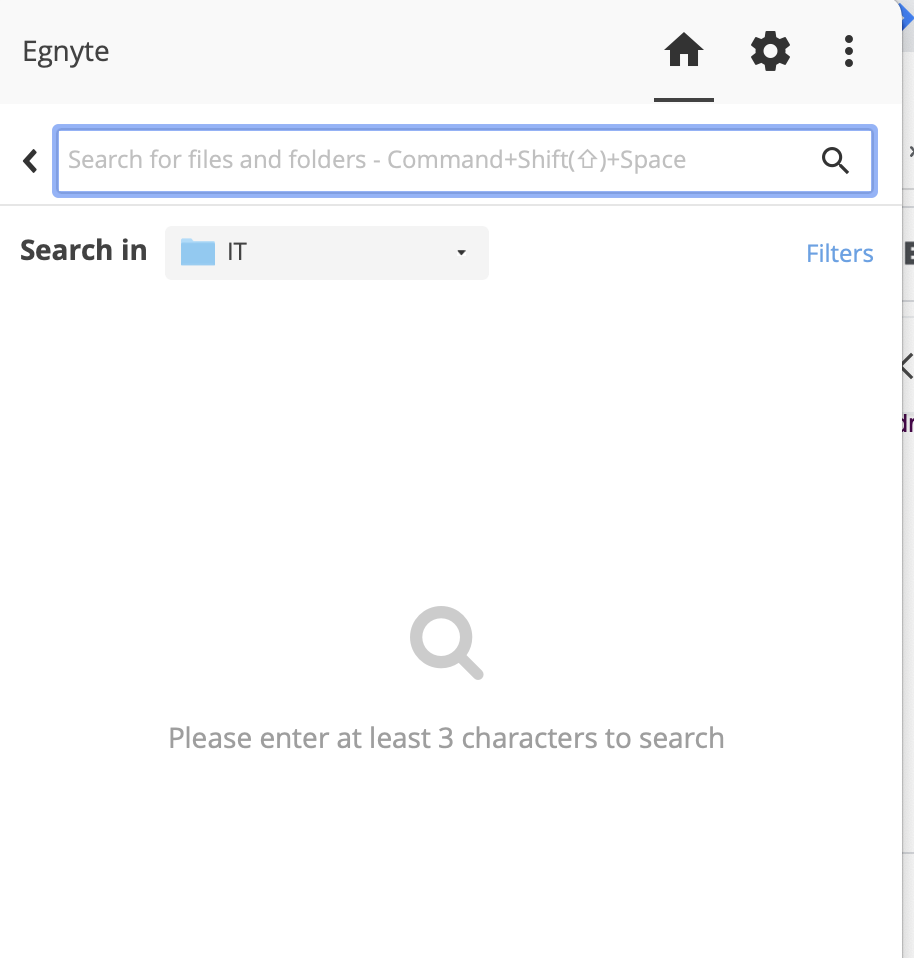Click the back arrow beside search
This screenshot has height=958, width=914.
(x=31, y=160)
